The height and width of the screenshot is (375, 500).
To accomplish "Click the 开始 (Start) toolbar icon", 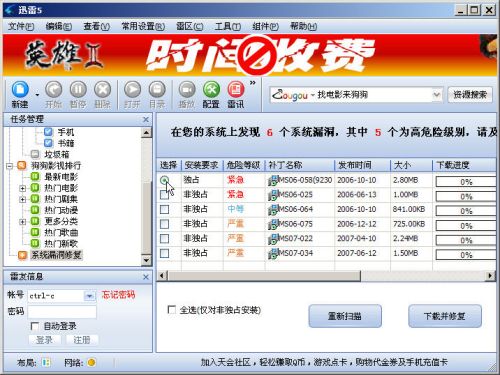I will coord(53,89).
